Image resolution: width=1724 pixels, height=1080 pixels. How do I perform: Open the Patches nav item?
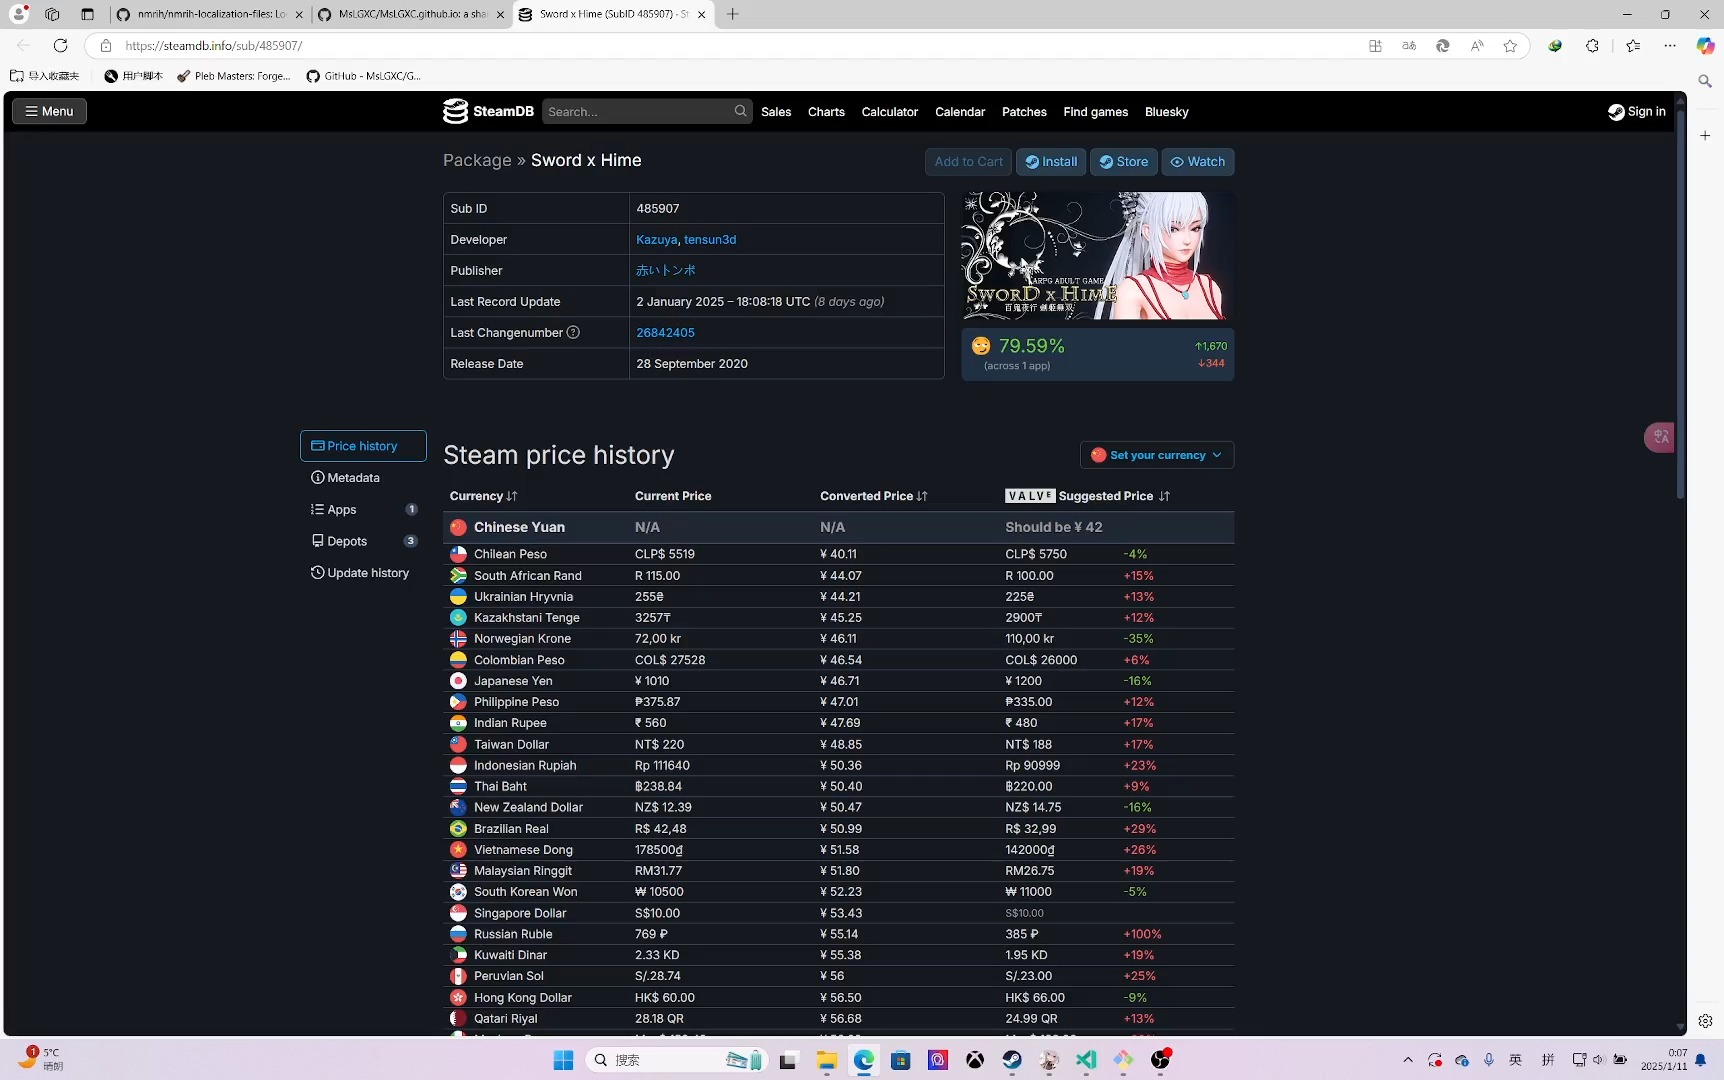coord(1024,112)
